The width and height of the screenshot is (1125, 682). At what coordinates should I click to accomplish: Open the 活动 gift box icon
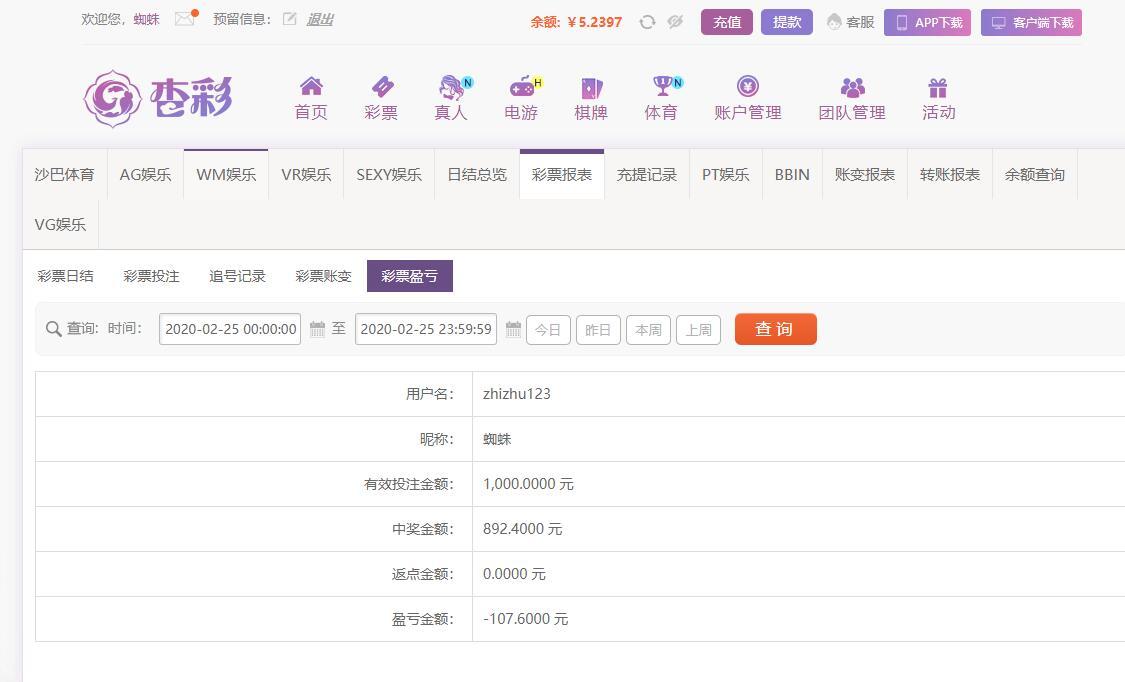pos(938,87)
